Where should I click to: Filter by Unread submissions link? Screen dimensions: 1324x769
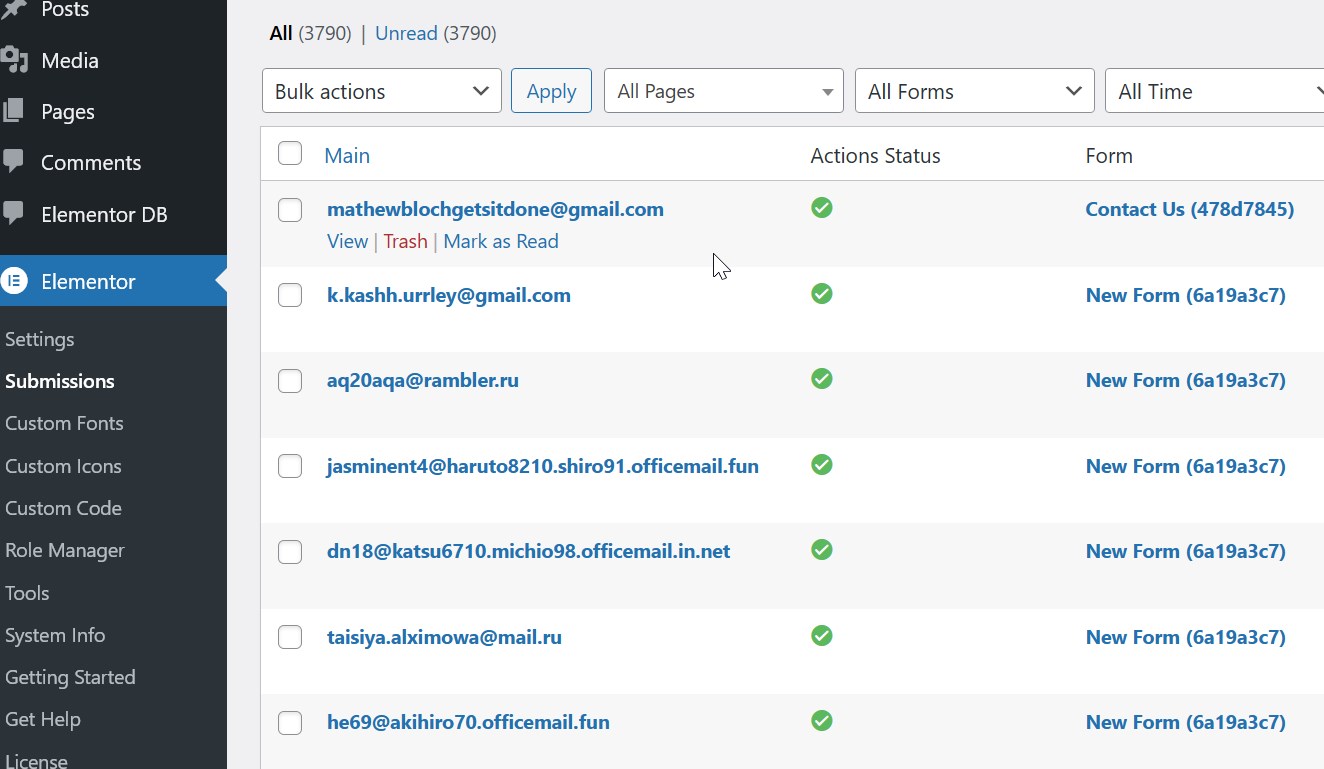406,34
